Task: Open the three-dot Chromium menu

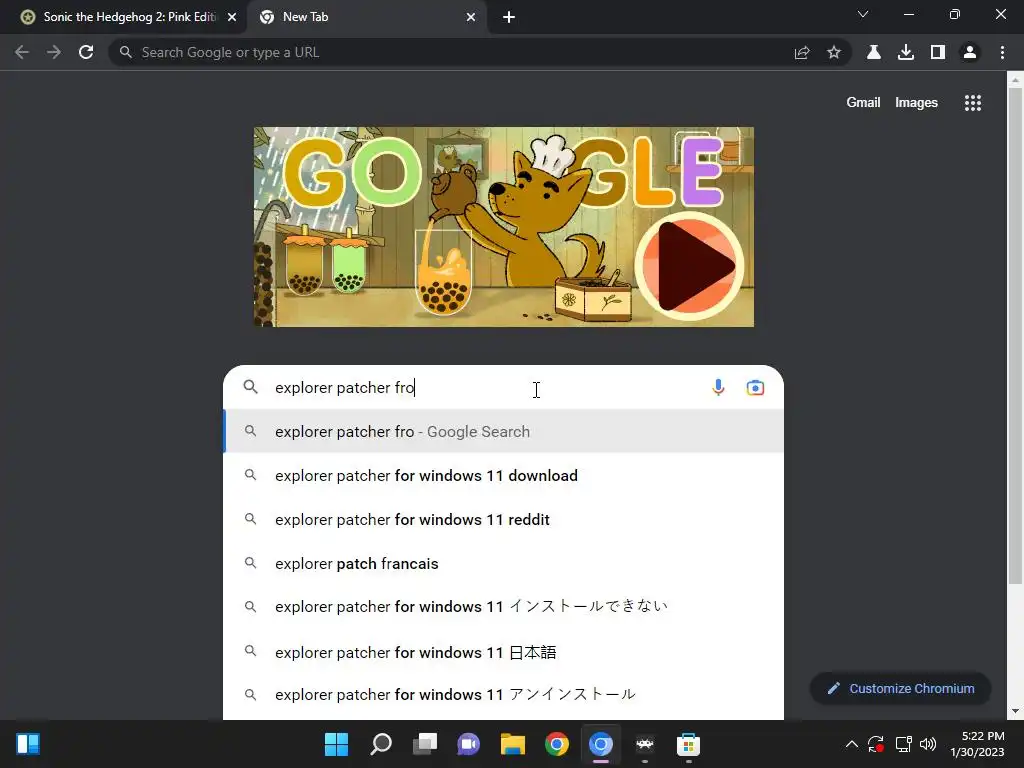Action: point(1002,52)
